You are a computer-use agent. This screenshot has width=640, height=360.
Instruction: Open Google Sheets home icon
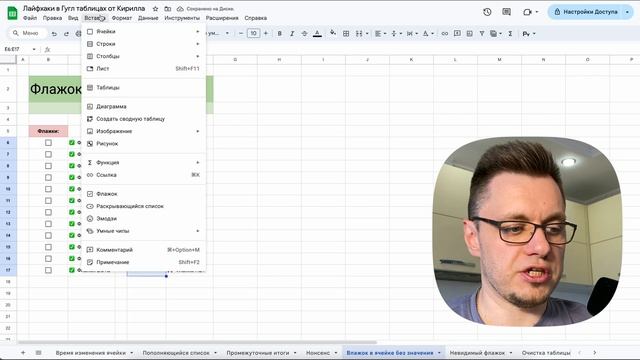tap(12, 13)
